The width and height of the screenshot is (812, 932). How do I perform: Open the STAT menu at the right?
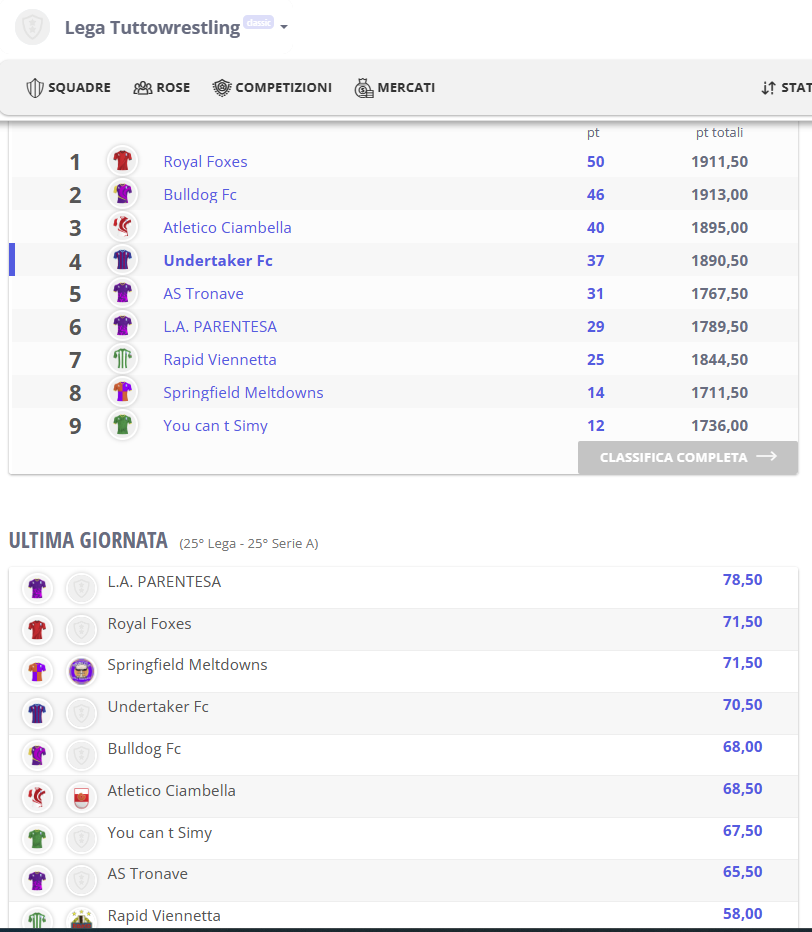[786, 87]
